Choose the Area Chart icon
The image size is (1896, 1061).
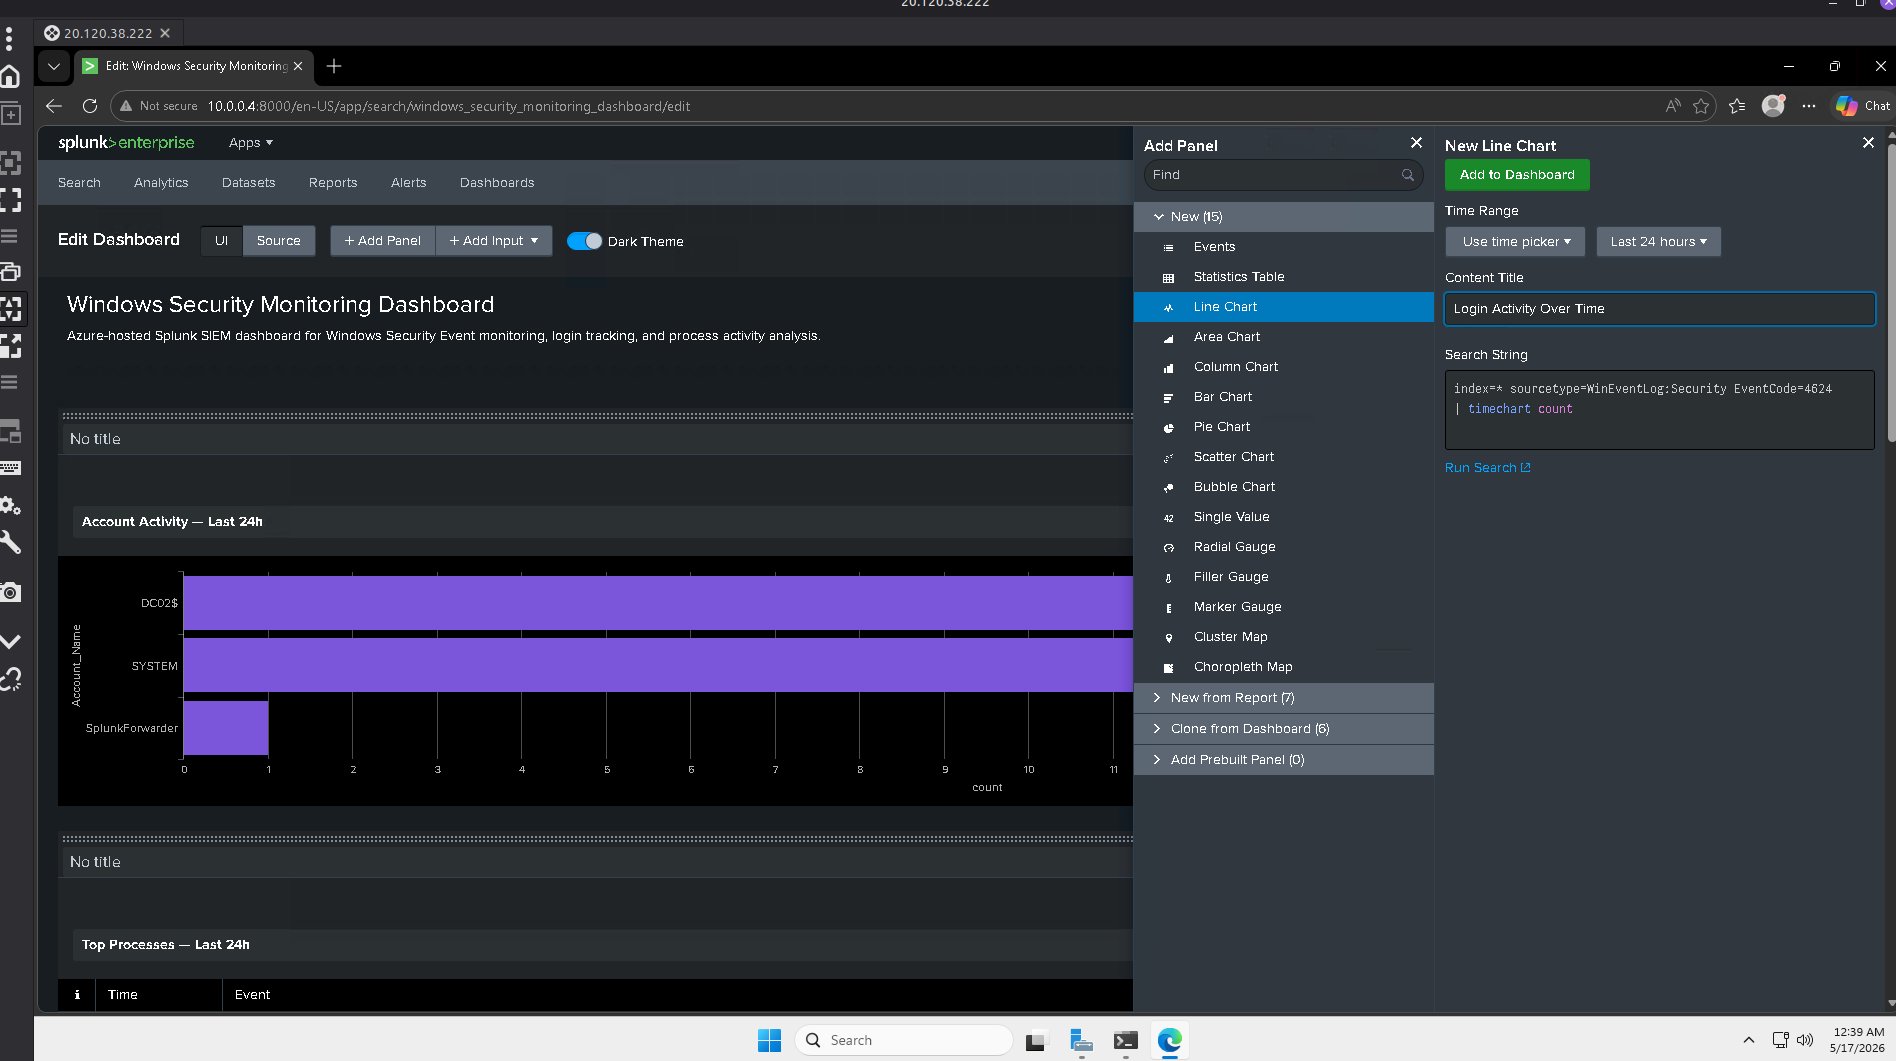[x=1168, y=338]
